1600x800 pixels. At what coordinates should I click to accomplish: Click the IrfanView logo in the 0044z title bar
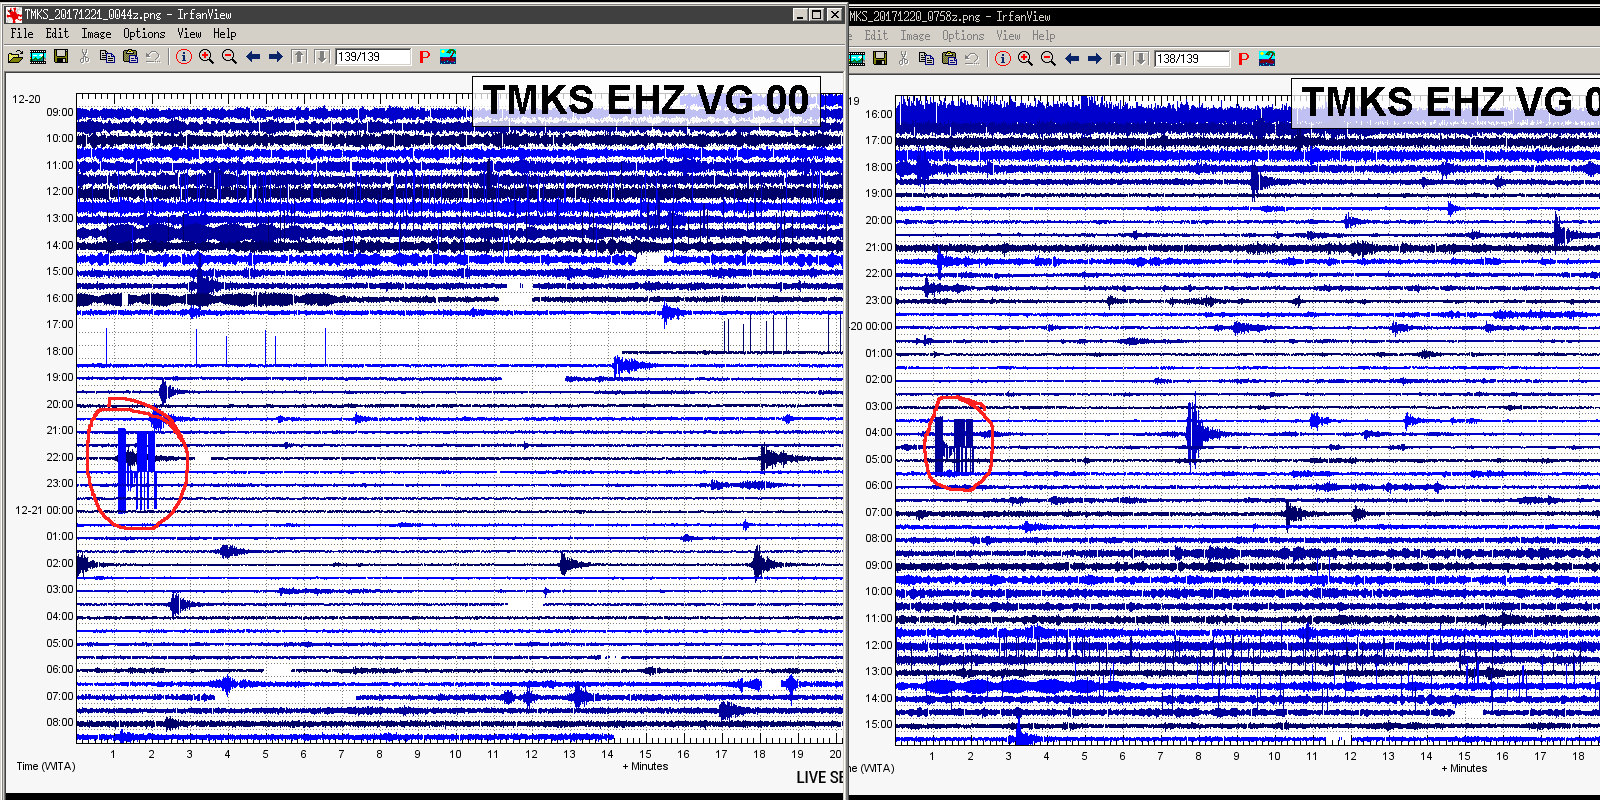pyautogui.click(x=14, y=14)
